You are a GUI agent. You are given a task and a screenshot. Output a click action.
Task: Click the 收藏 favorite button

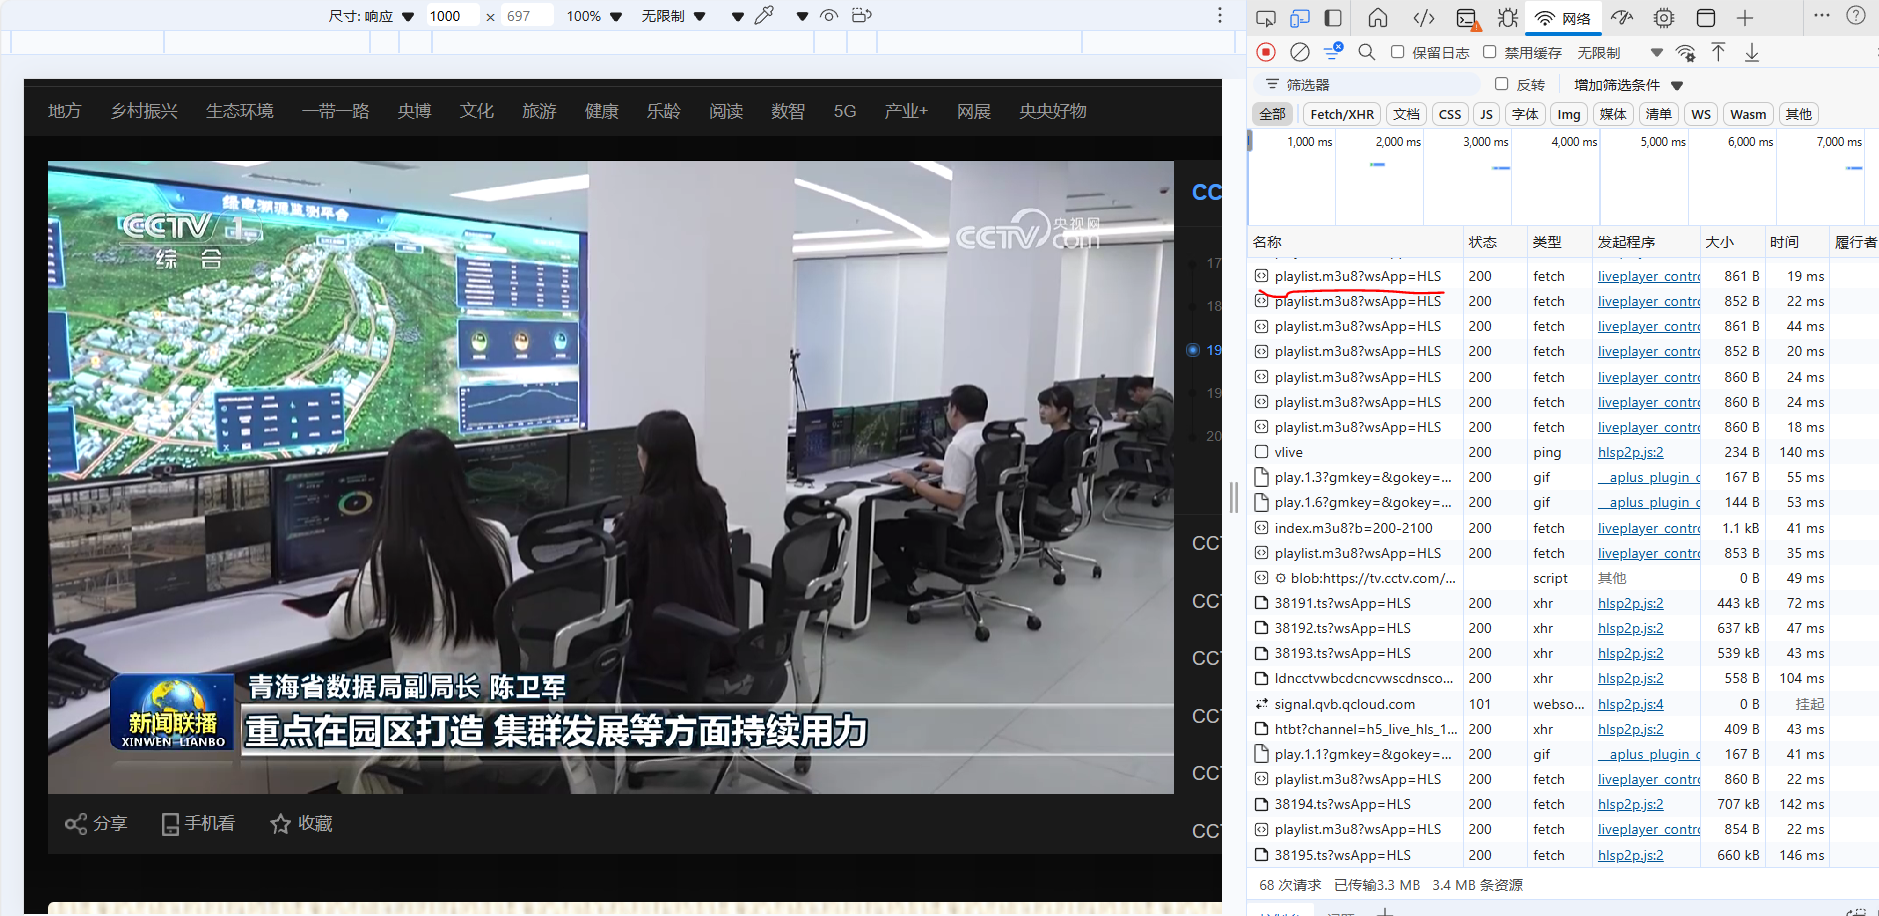[x=301, y=823]
